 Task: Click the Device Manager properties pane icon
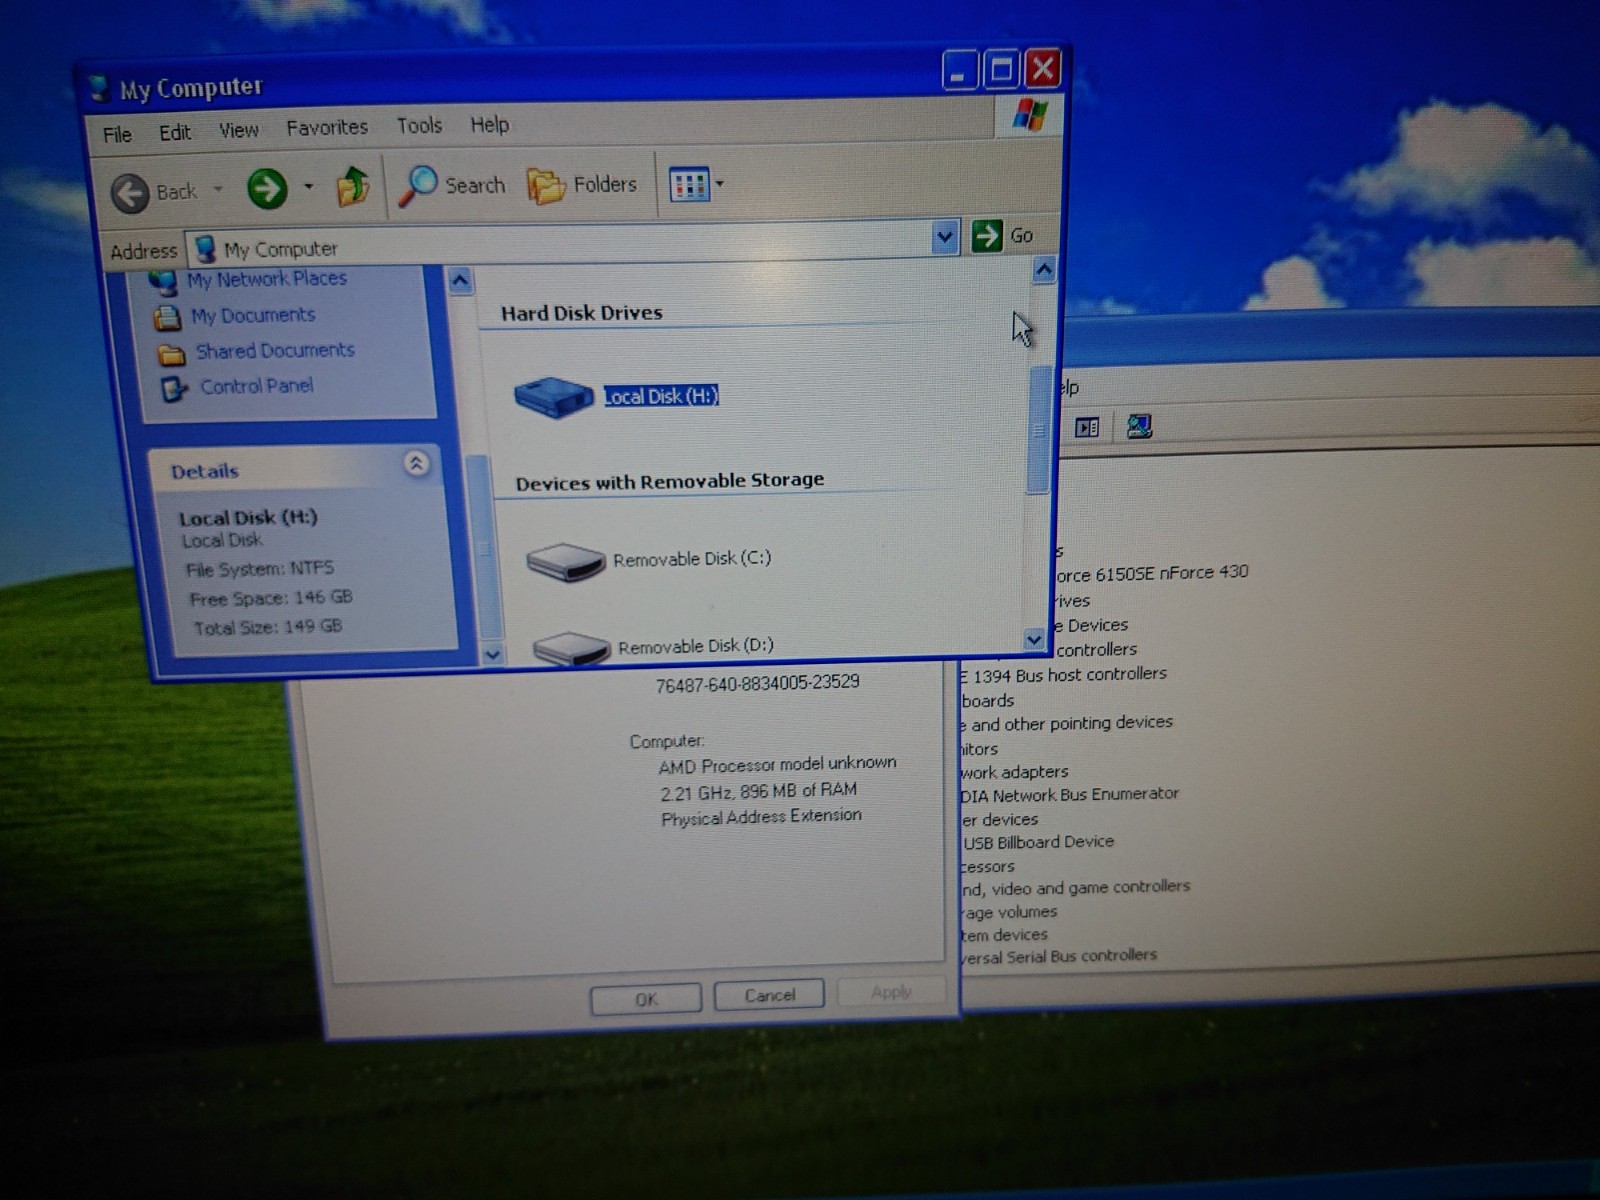click(1087, 428)
